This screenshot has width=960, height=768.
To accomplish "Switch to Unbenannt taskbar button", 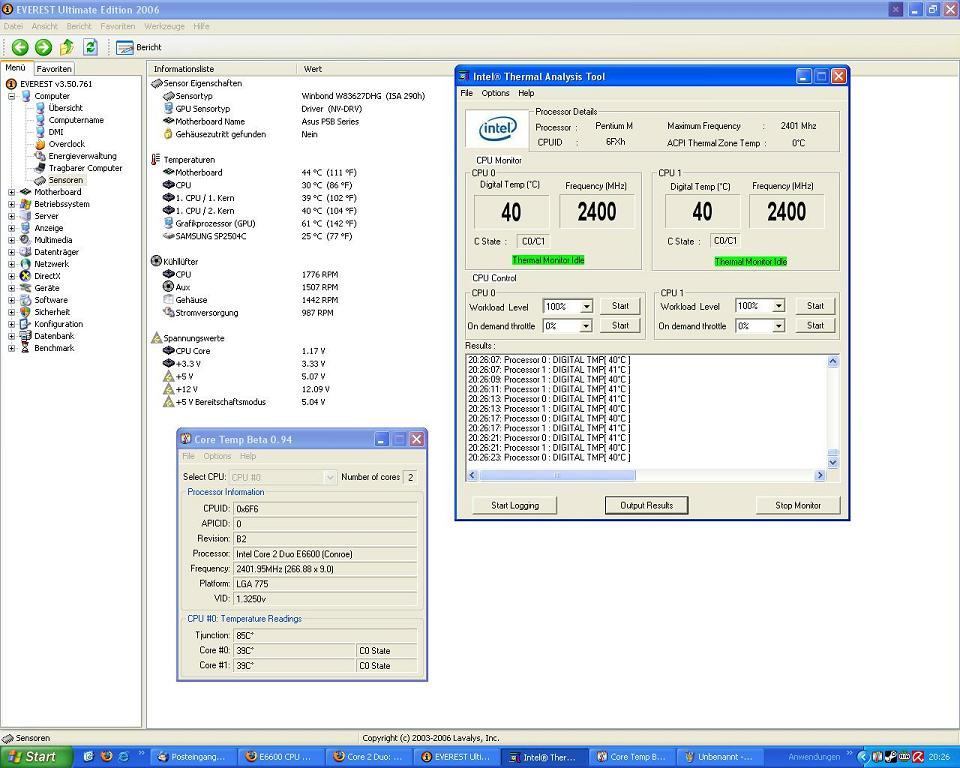I will click(x=720, y=757).
